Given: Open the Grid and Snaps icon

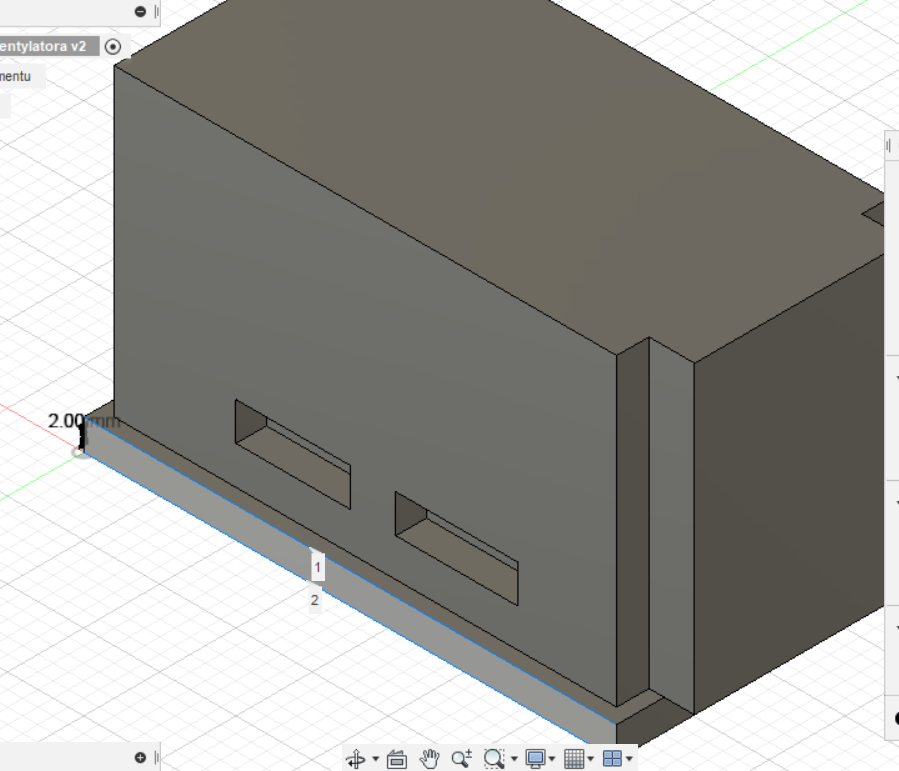Looking at the screenshot, I should pos(574,758).
